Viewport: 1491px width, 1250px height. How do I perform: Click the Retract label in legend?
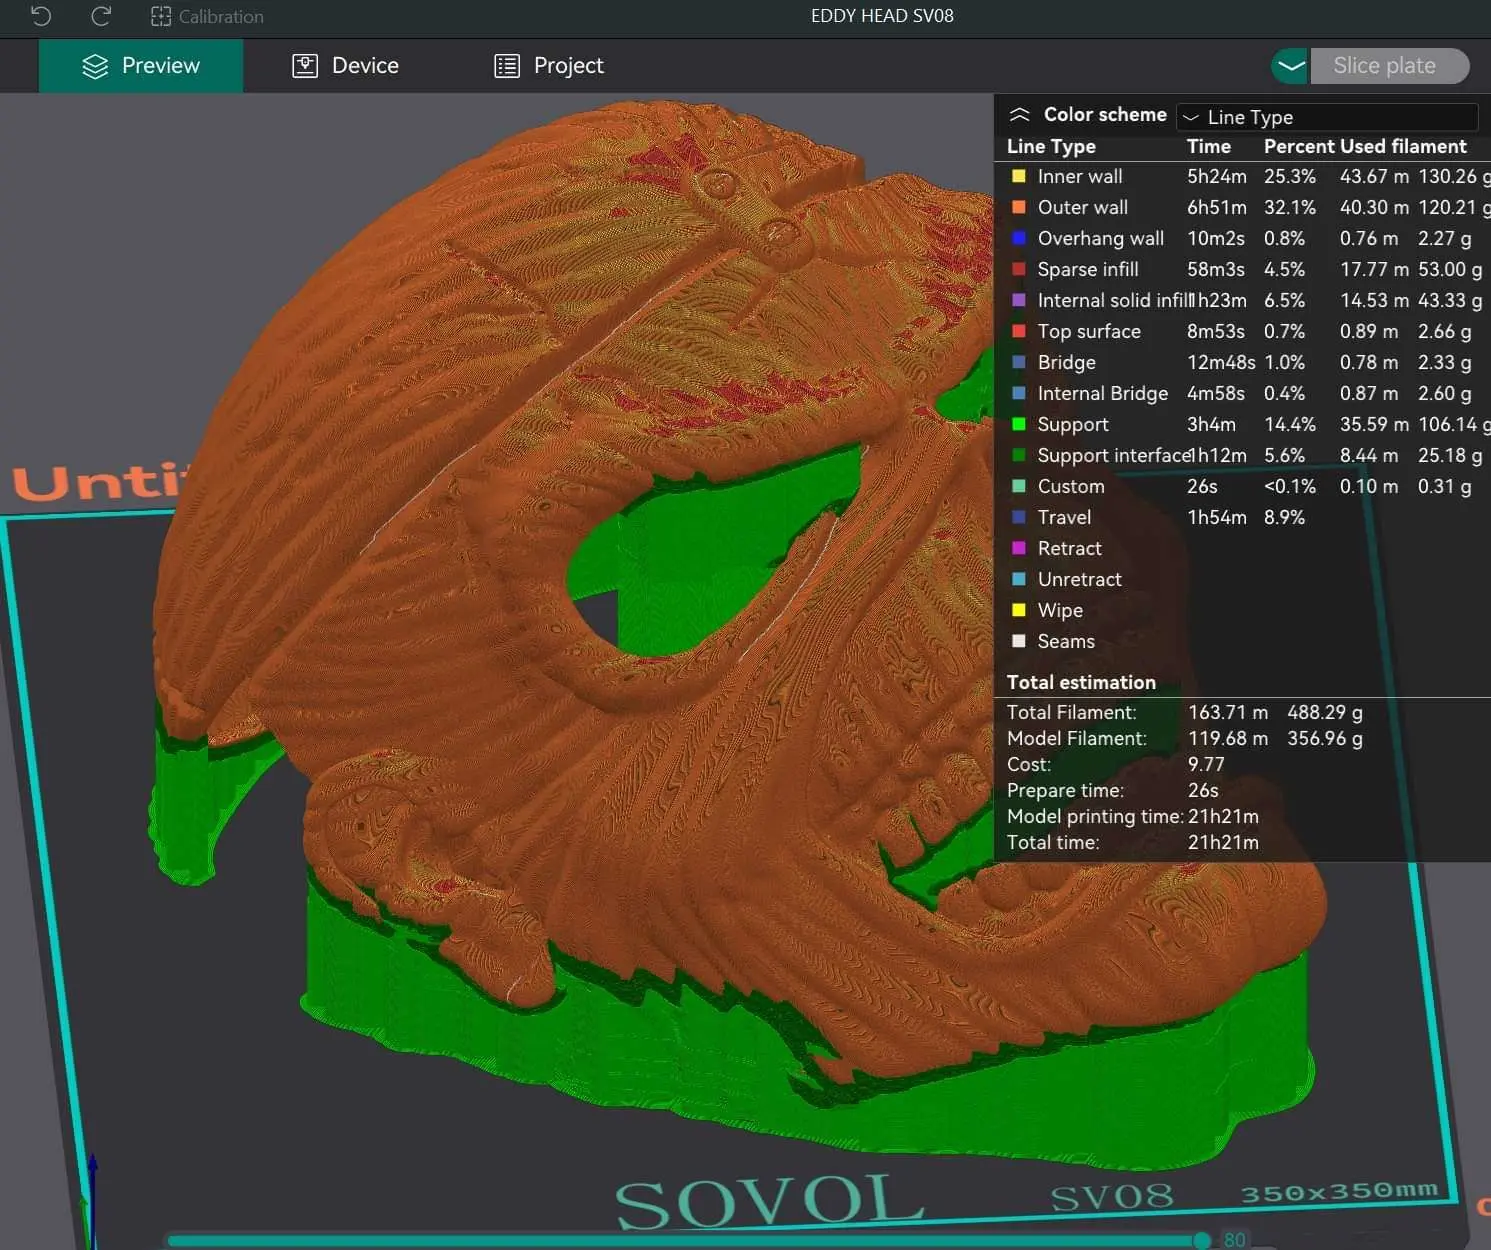[x=1069, y=548]
